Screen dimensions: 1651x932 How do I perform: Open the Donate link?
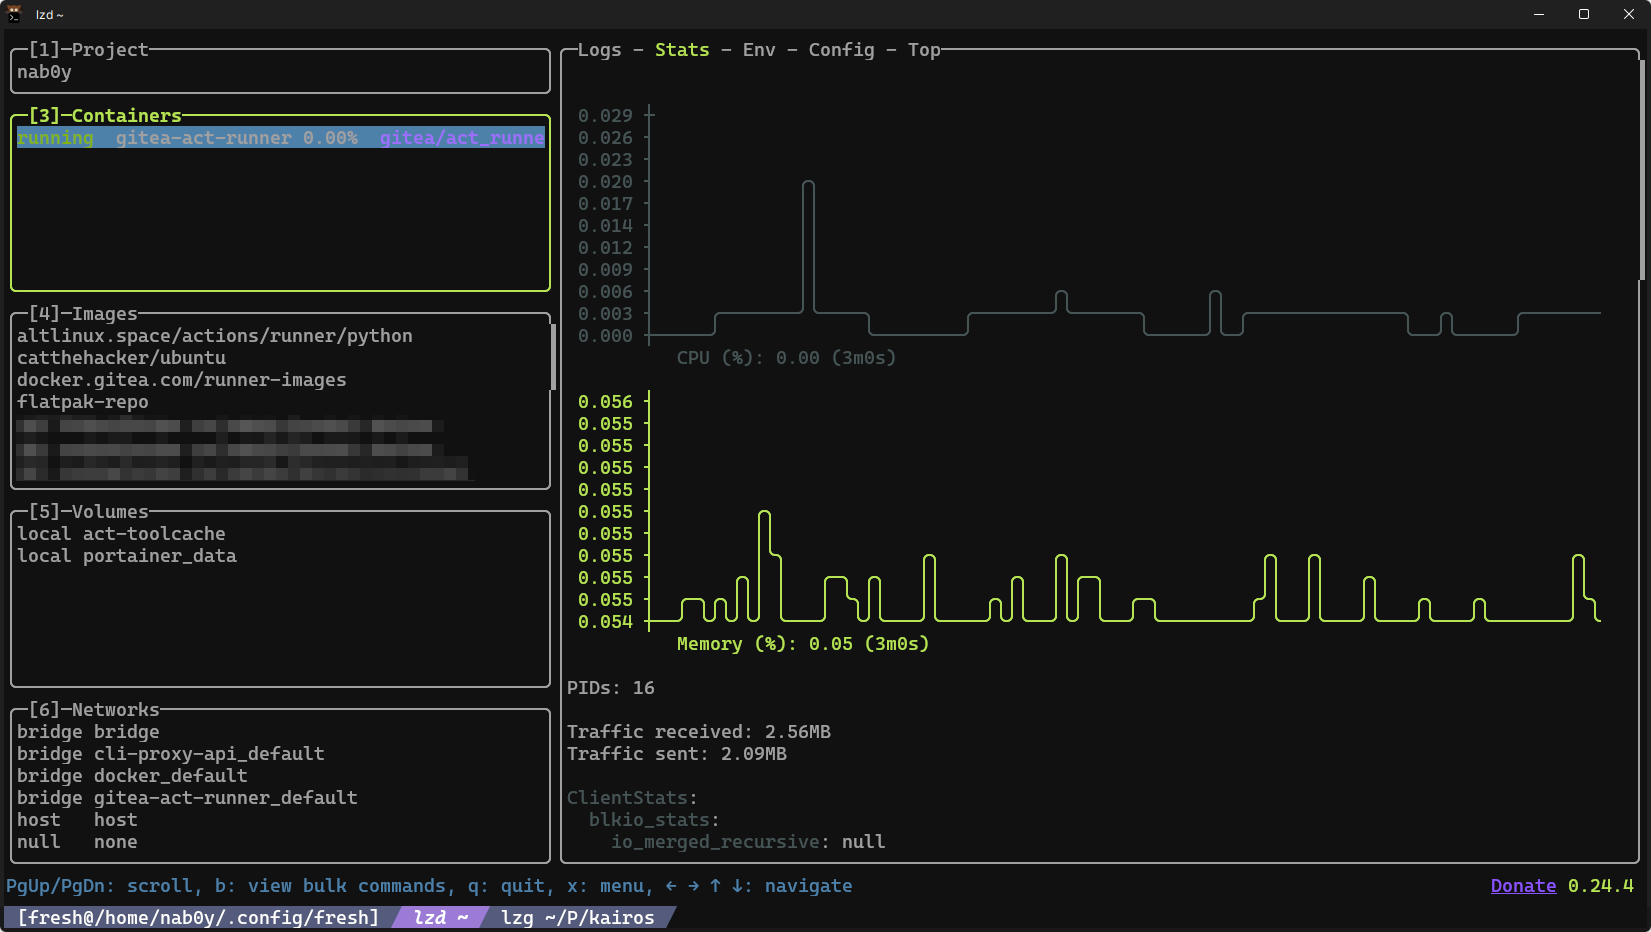[x=1522, y=886]
